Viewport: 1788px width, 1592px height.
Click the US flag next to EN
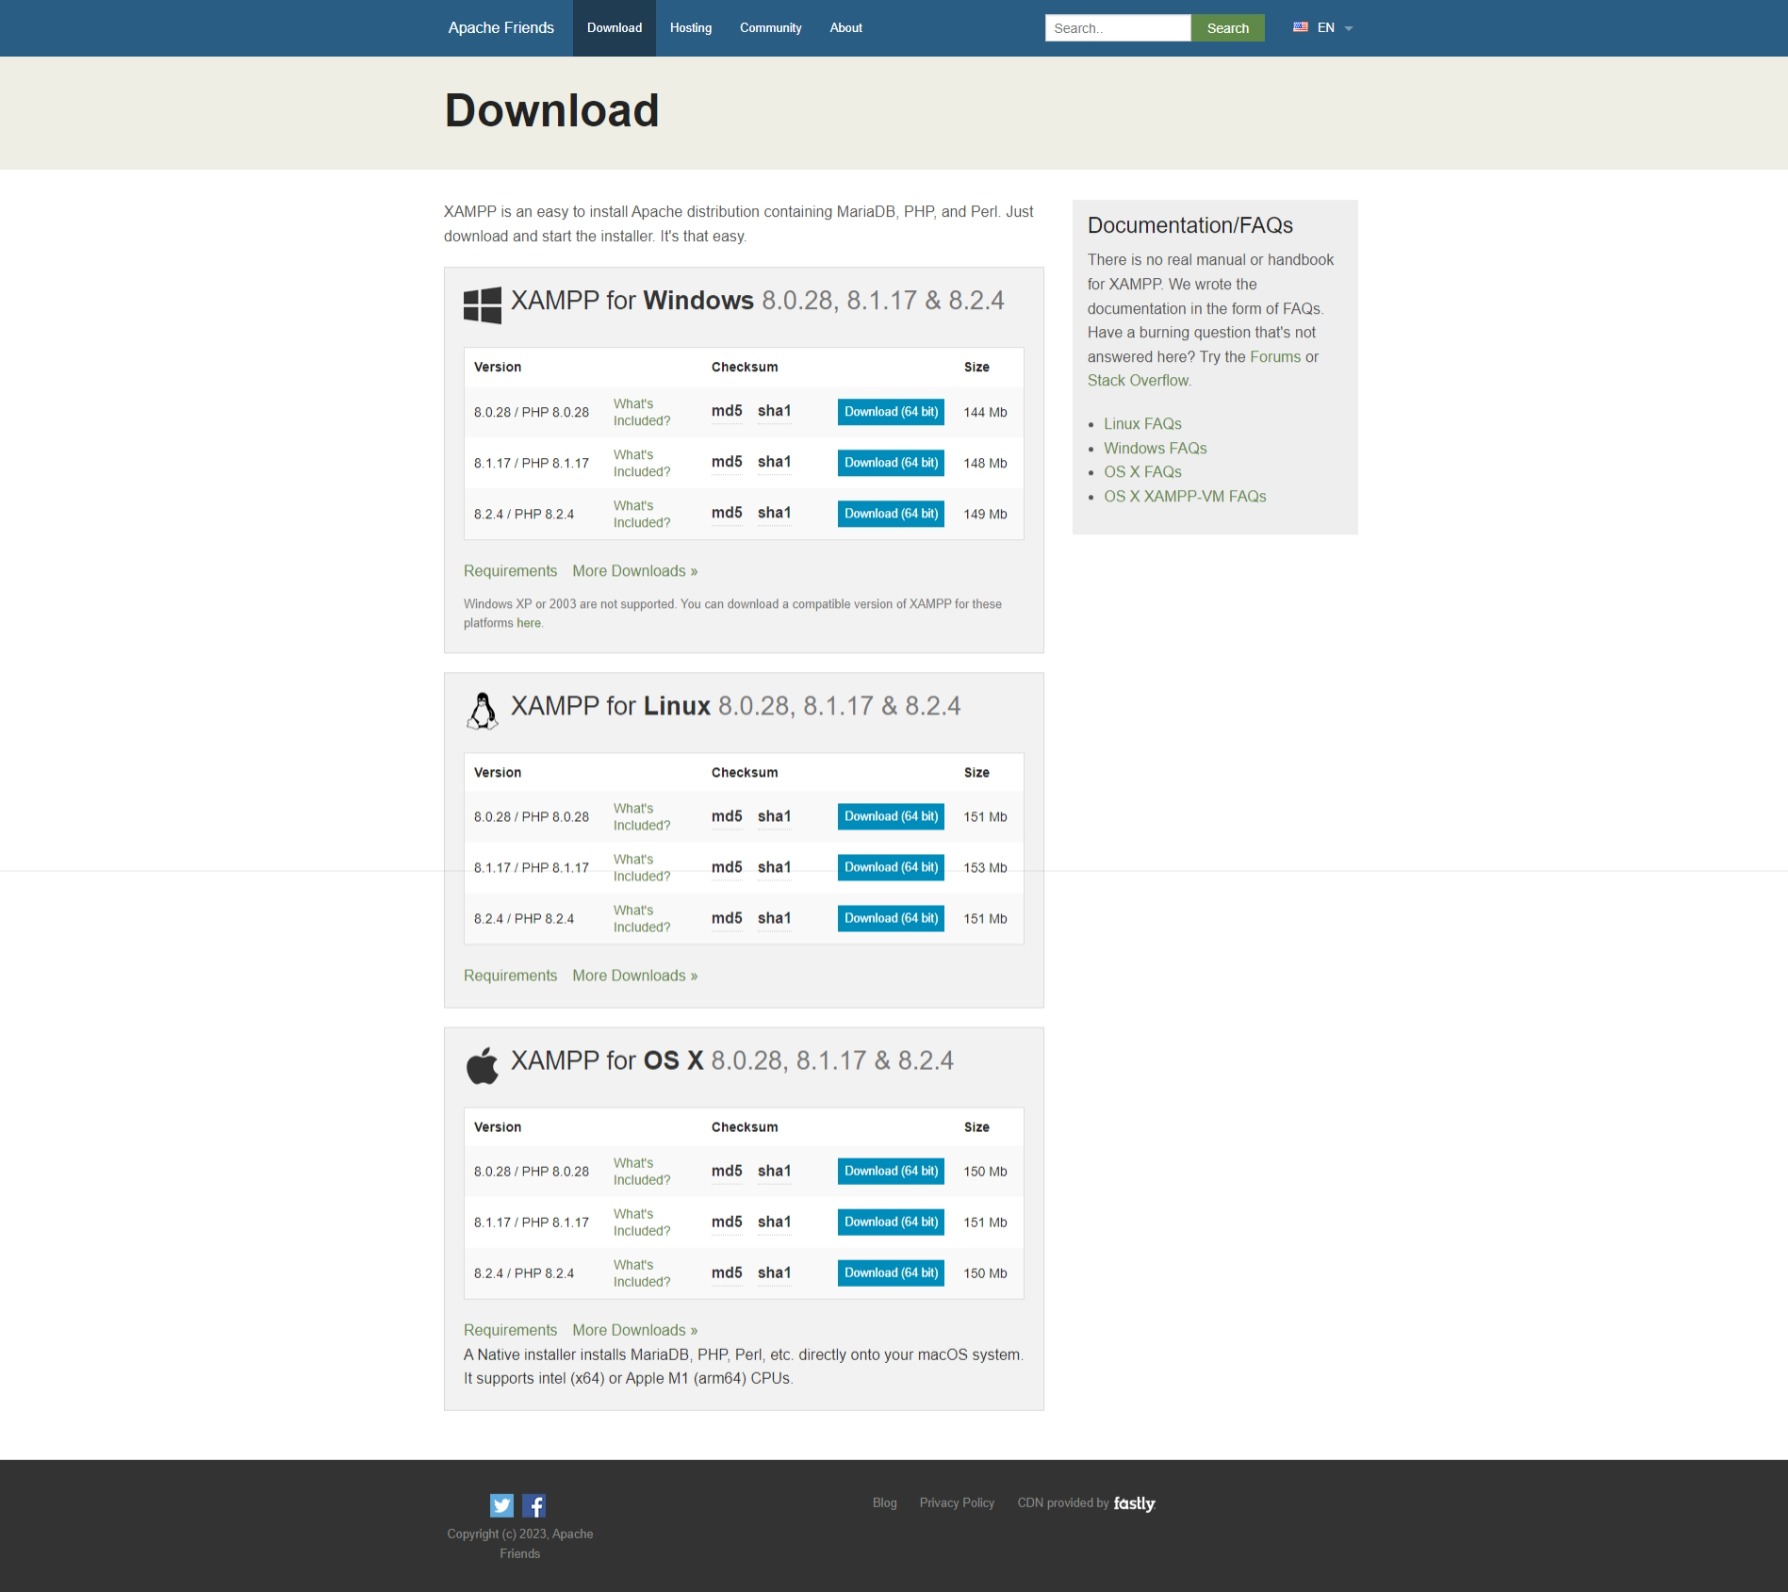pyautogui.click(x=1299, y=27)
